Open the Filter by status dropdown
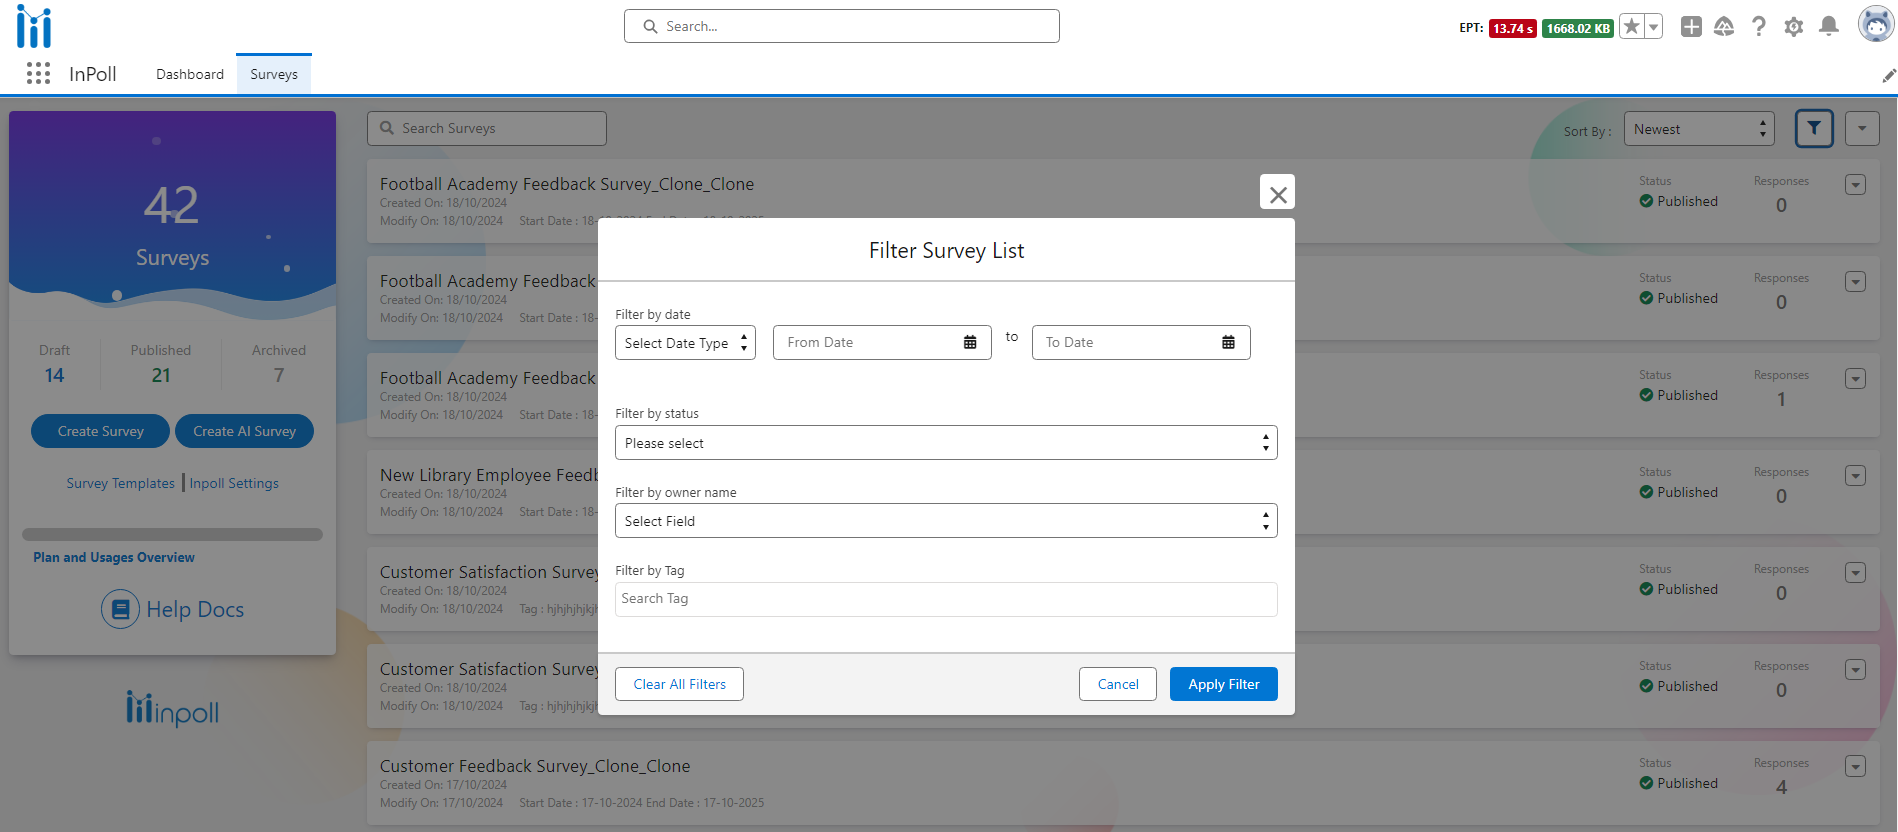1898x832 pixels. pos(946,443)
